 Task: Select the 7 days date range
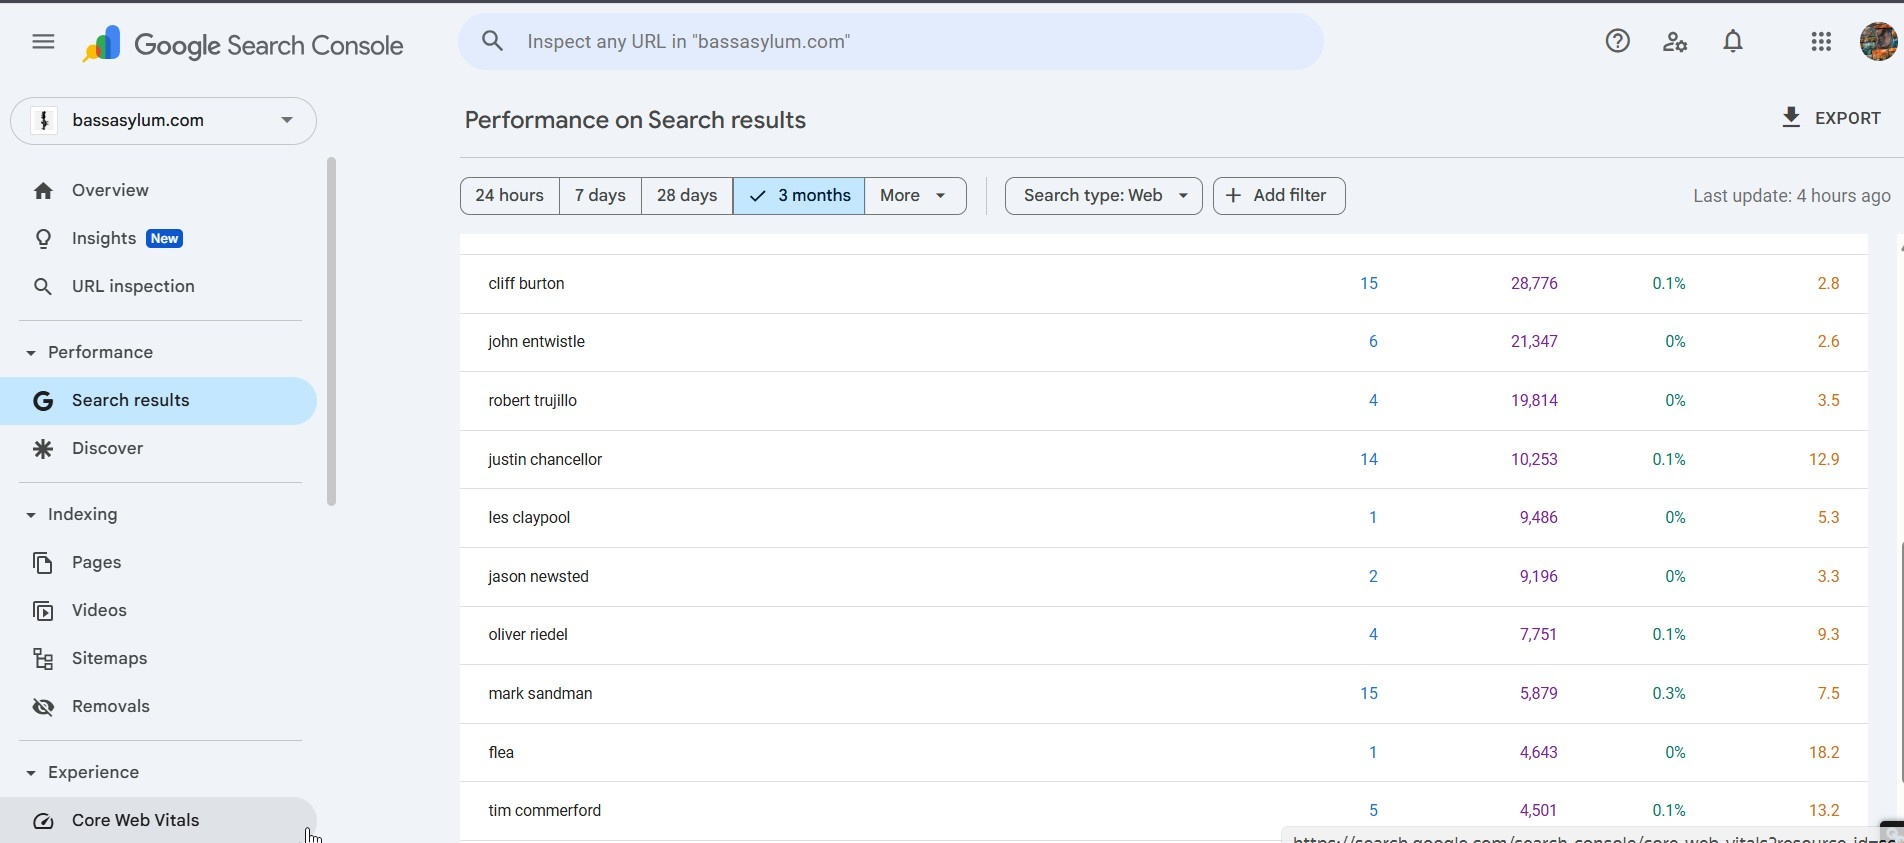coord(600,196)
